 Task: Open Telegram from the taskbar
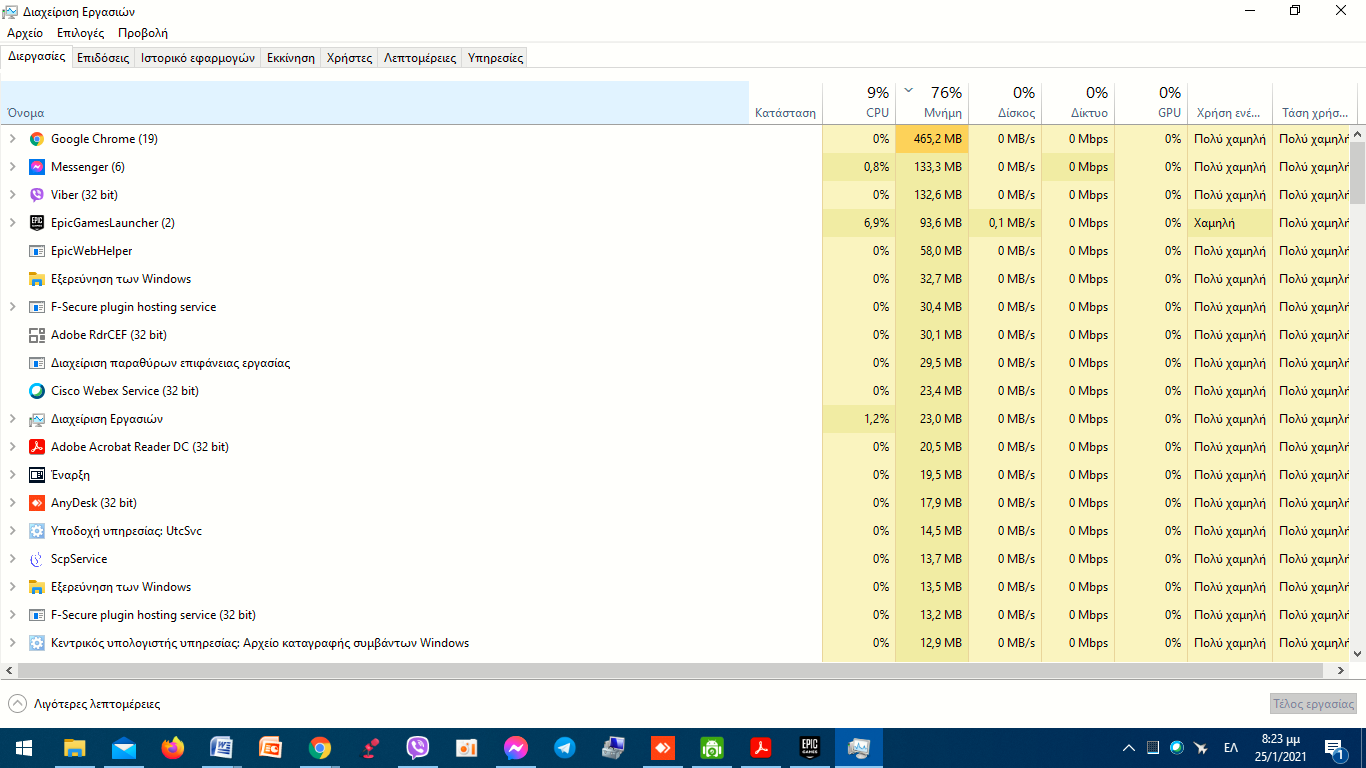[x=565, y=748]
